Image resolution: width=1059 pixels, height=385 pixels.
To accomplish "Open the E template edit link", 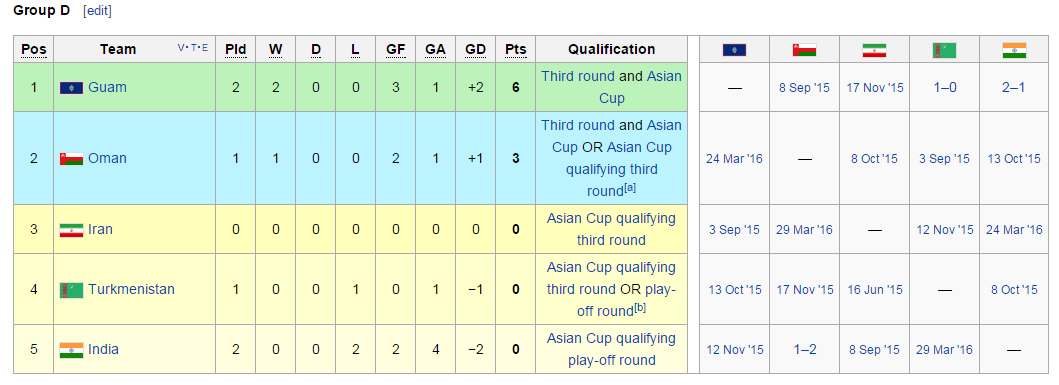I will (205, 48).
